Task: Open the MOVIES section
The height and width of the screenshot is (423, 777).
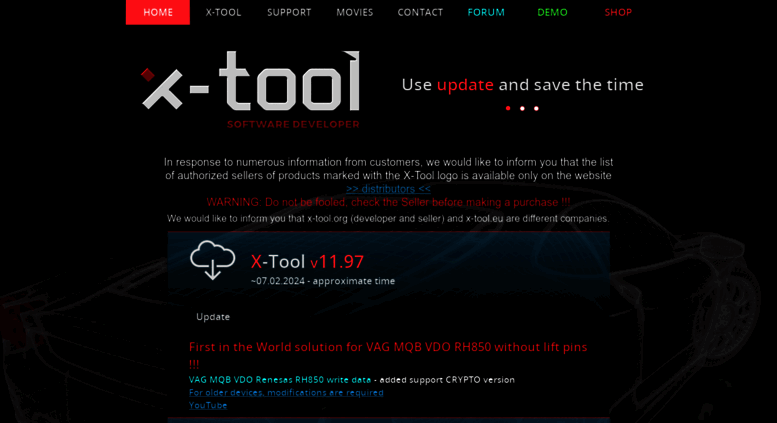Action: [x=355, y=12]
